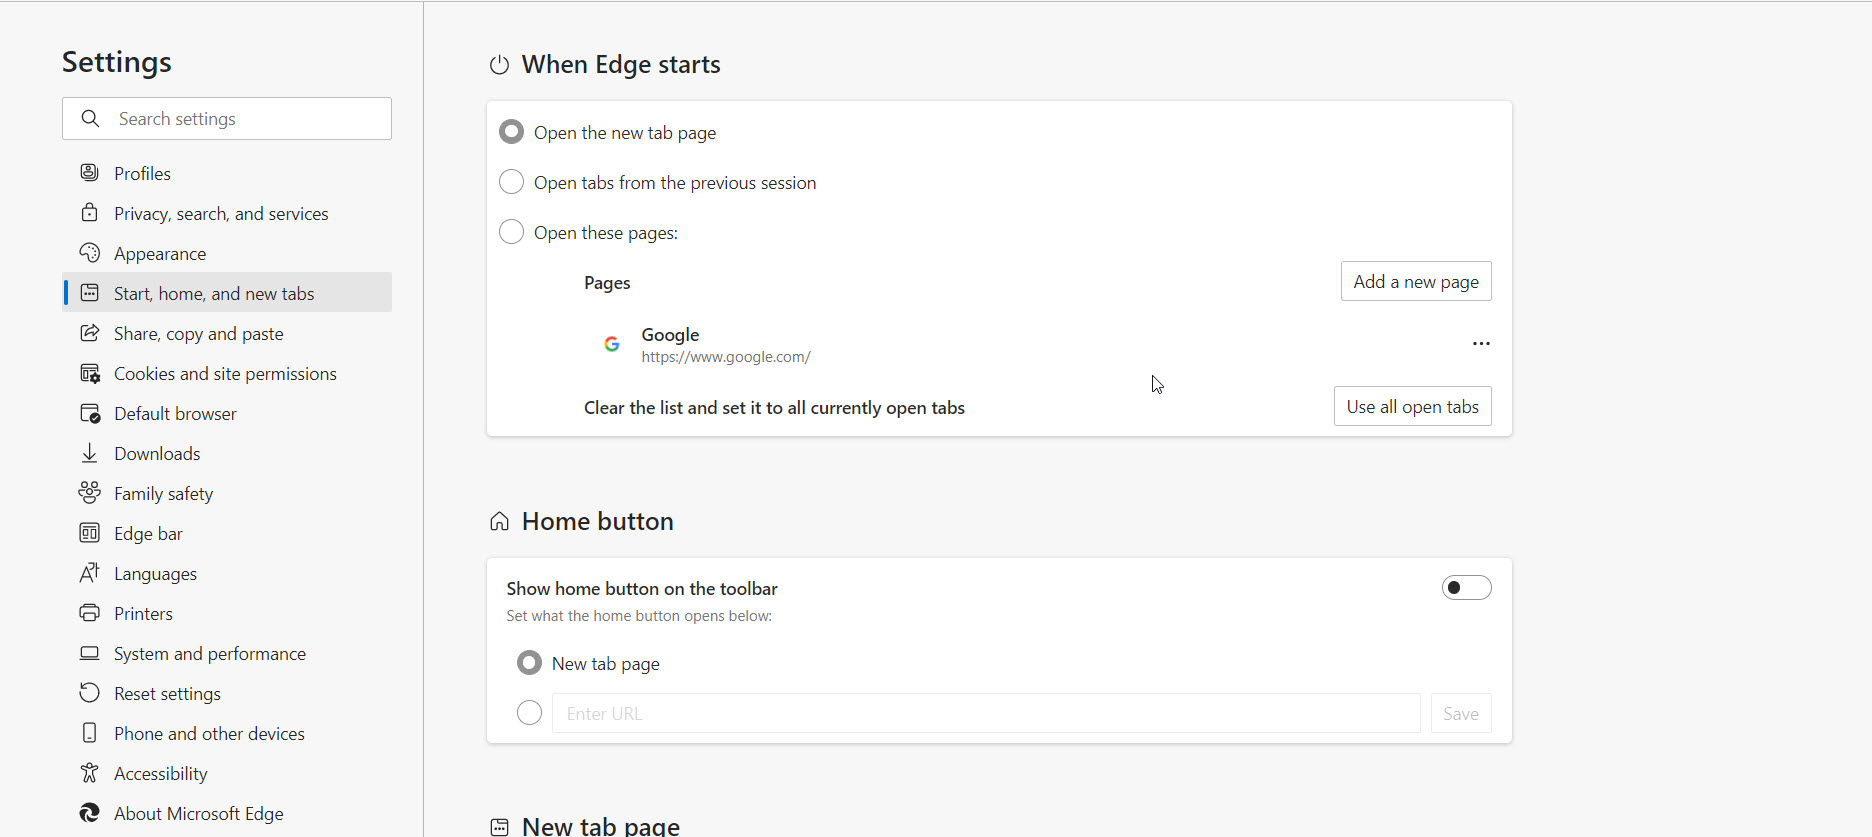Click the Downloads arrow icon
Screen dimensions: 1872x837
click(x=90, y=453)
